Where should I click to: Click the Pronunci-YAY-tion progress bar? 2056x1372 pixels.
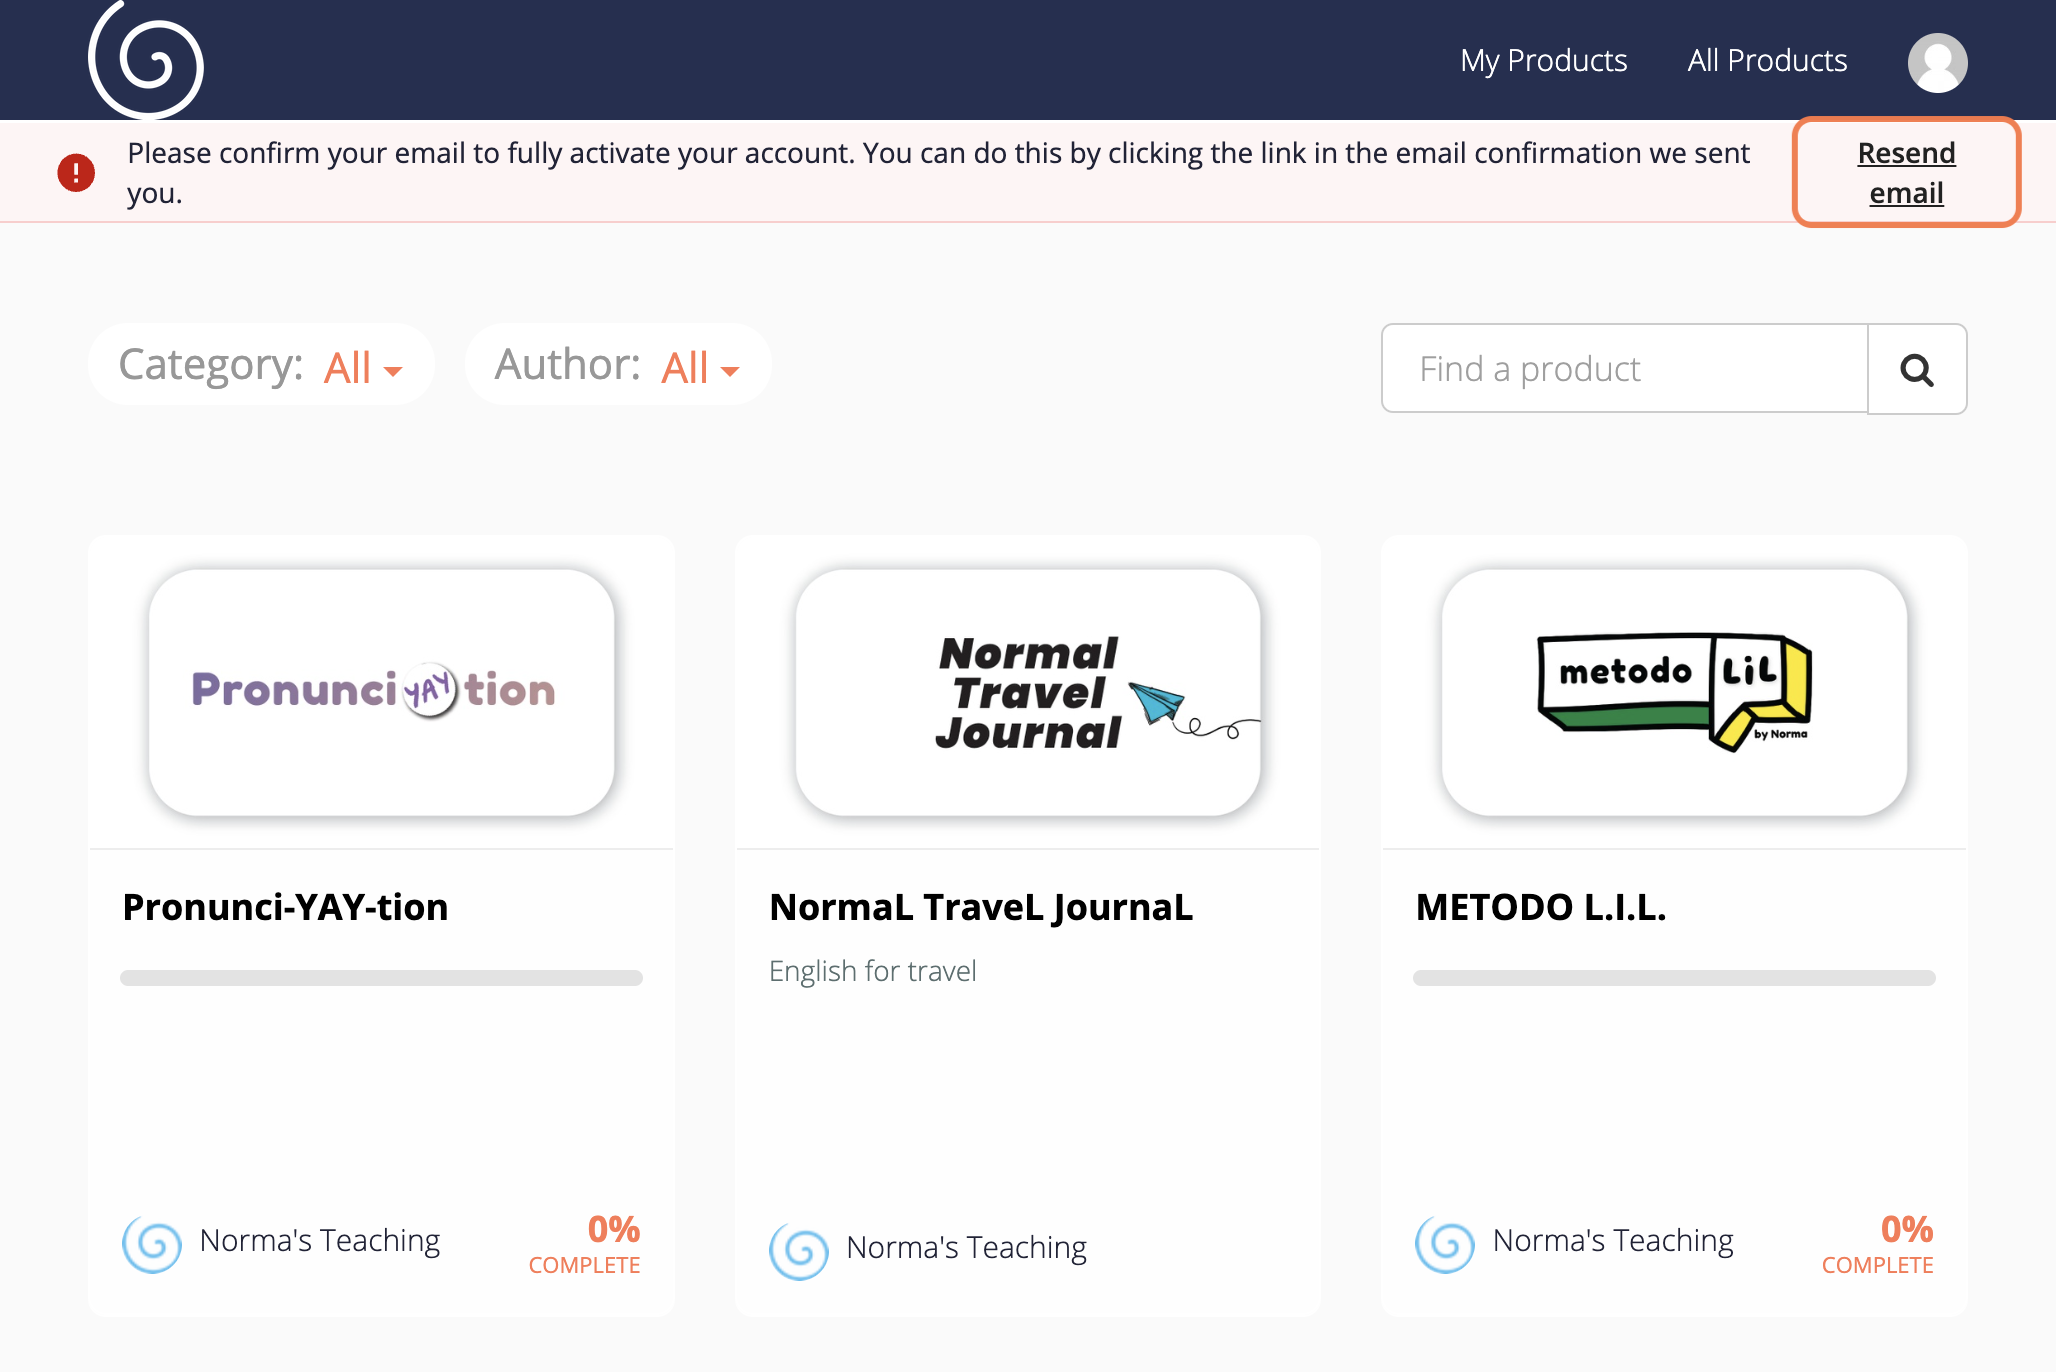coord(381,978)
